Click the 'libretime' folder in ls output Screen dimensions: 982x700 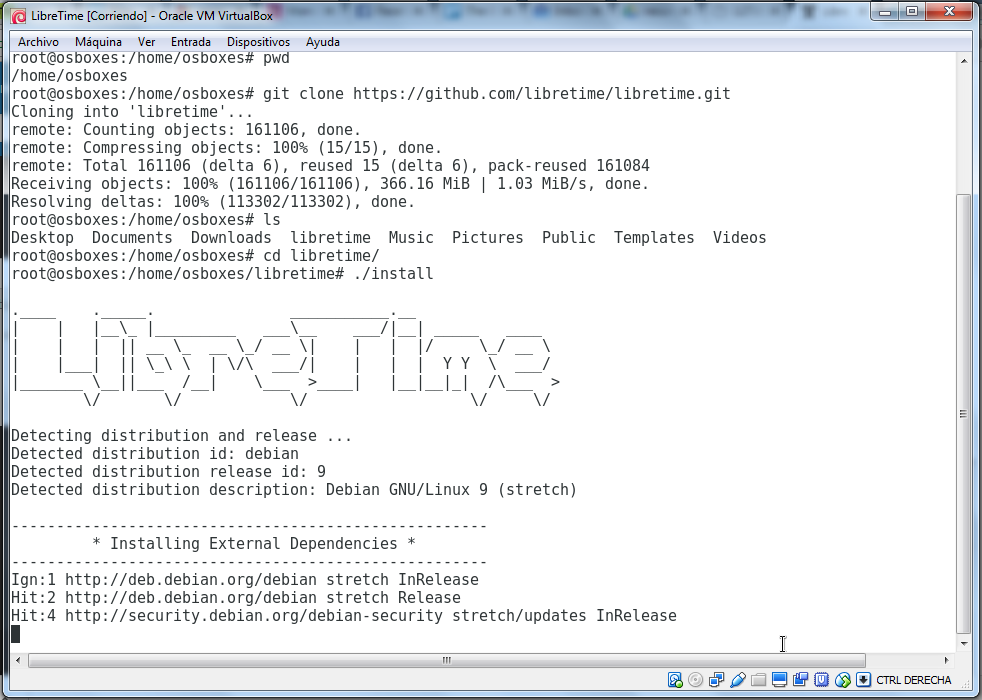pyautogui.click(x=330, y=237)
